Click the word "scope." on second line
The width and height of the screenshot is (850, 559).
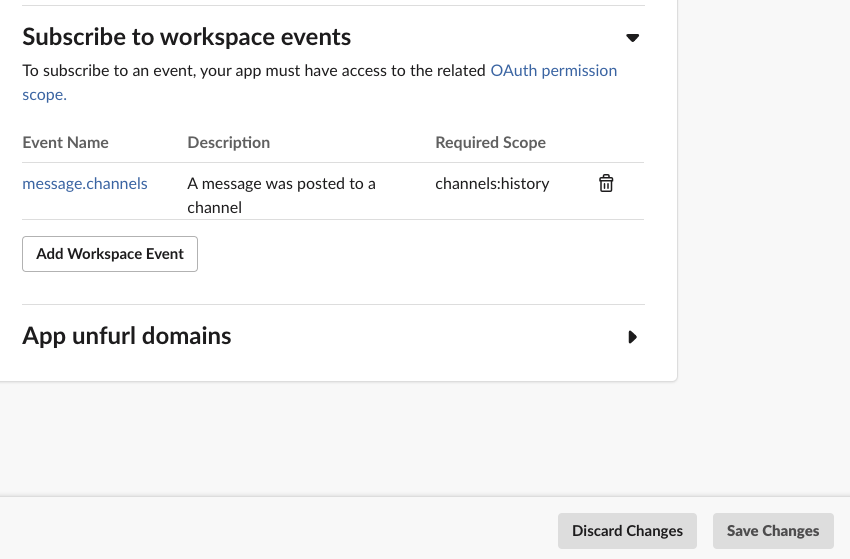(x=44, y=95)
